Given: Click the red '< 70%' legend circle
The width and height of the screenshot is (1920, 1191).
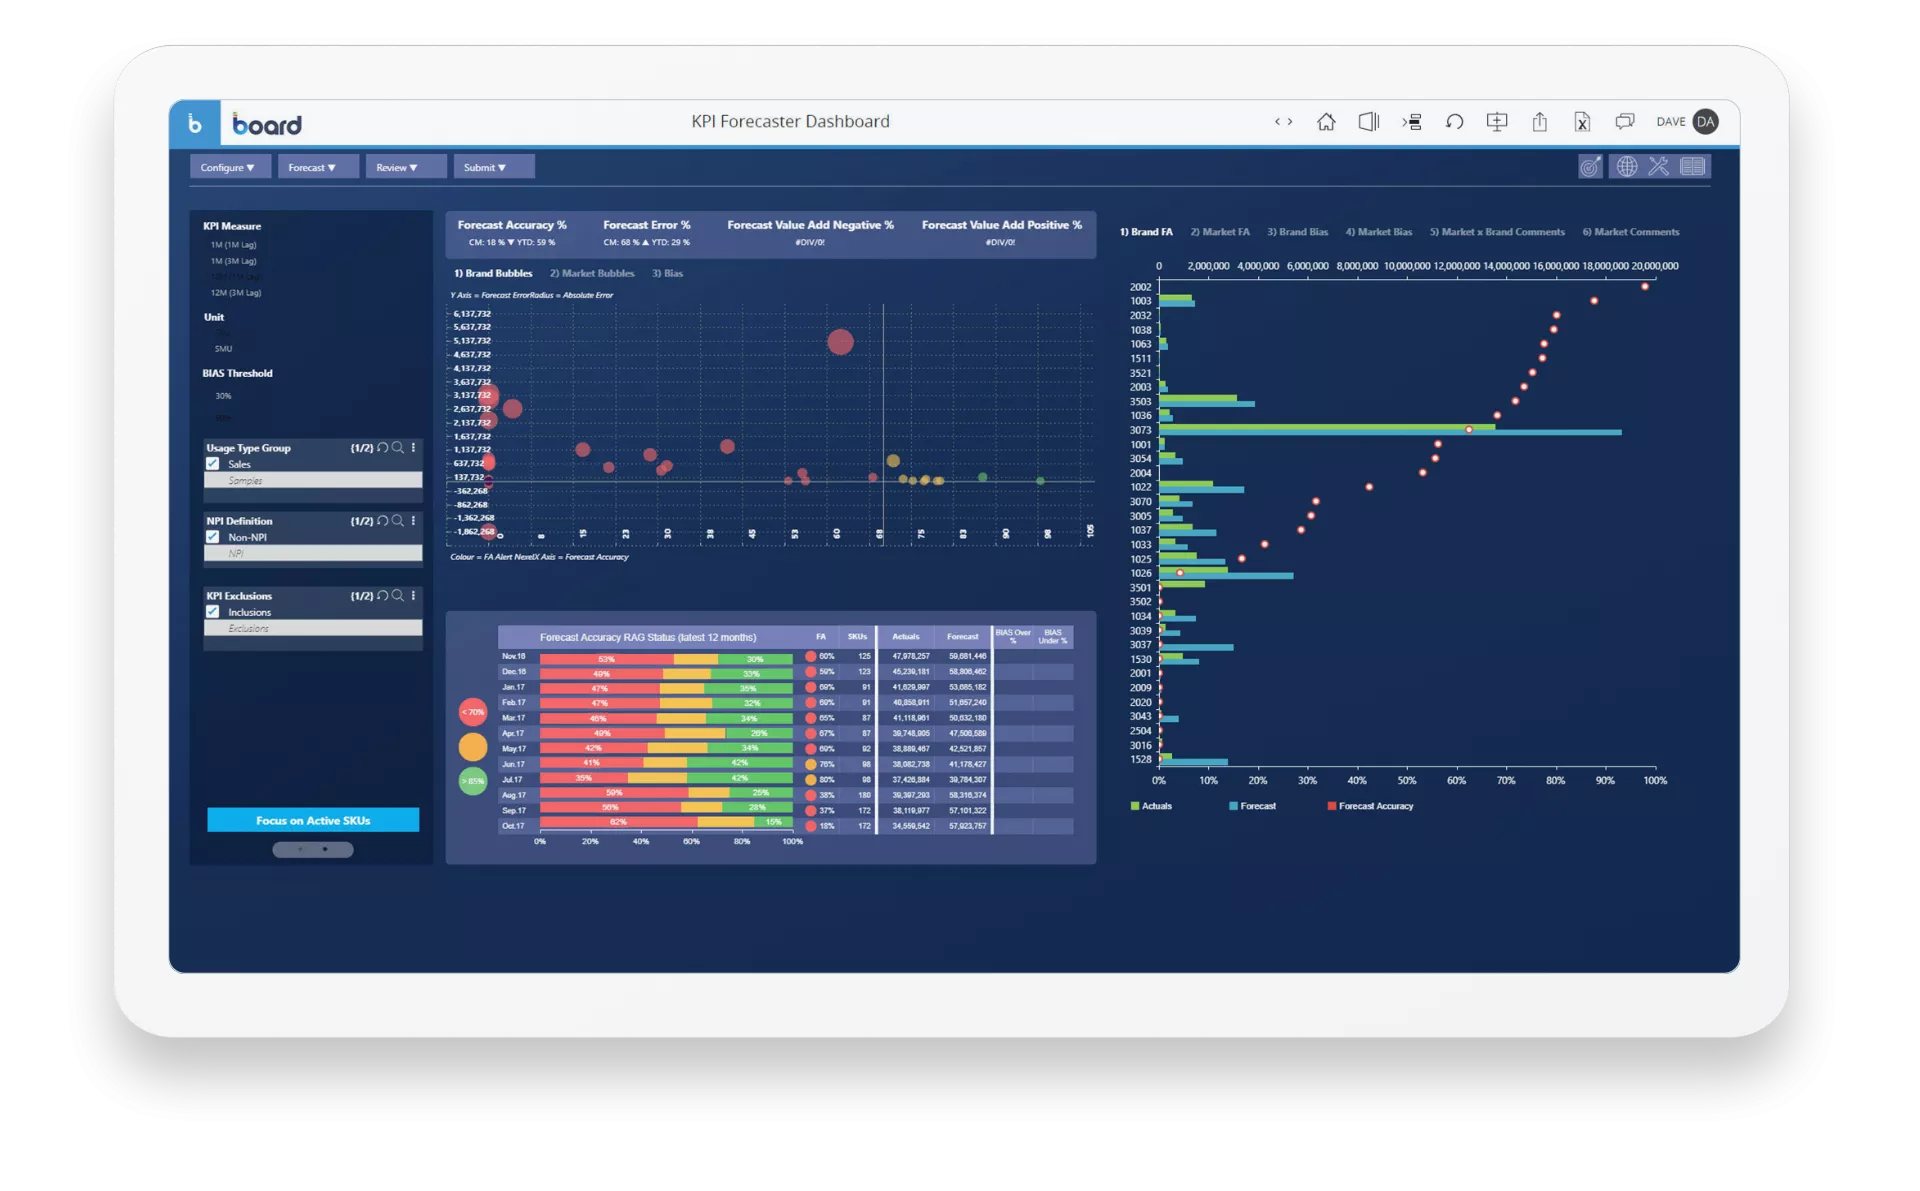Looking at the screenshot, I should (x=473, y=712).
